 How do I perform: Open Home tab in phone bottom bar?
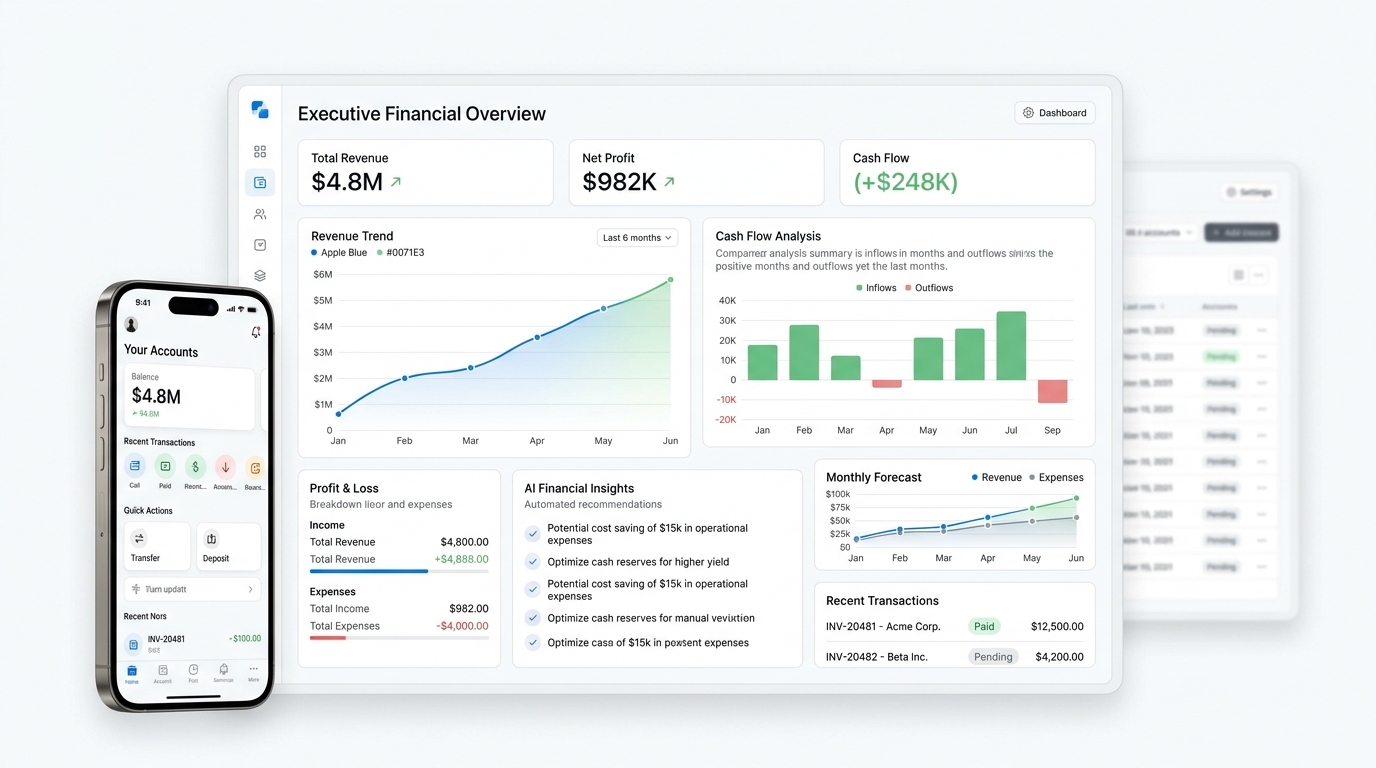tap(131, 674)
